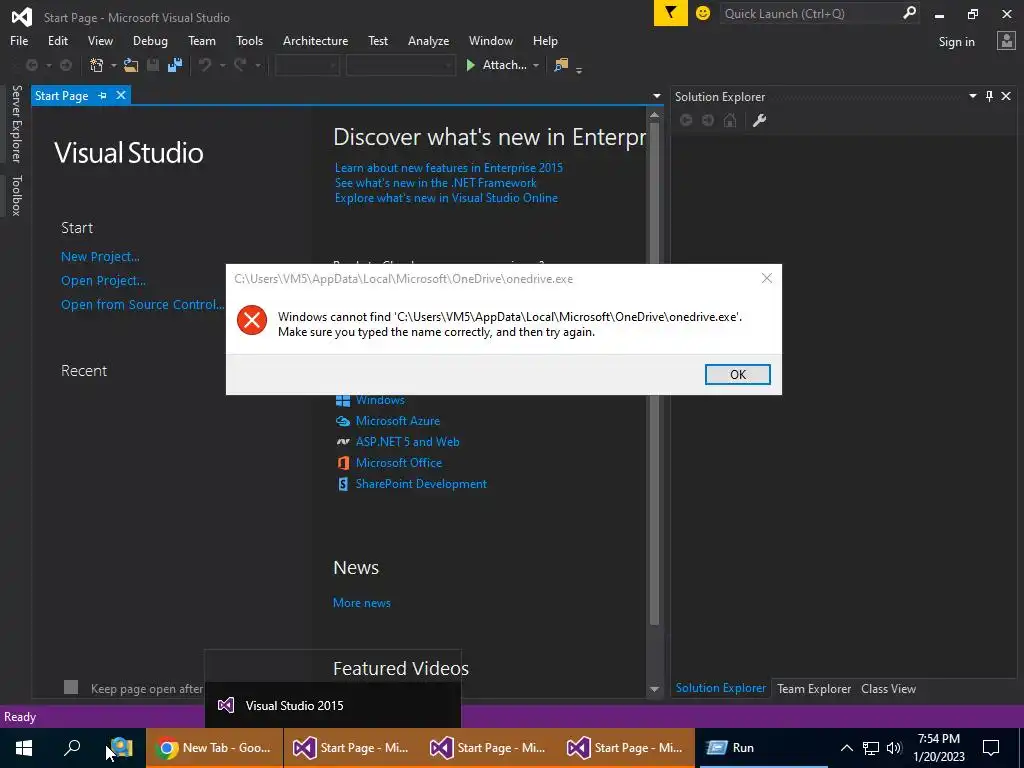The height and width of the screenshot is (768, 1024).
Task: Open Solution Explorer window position dropdown
Action: coord(972,96)
